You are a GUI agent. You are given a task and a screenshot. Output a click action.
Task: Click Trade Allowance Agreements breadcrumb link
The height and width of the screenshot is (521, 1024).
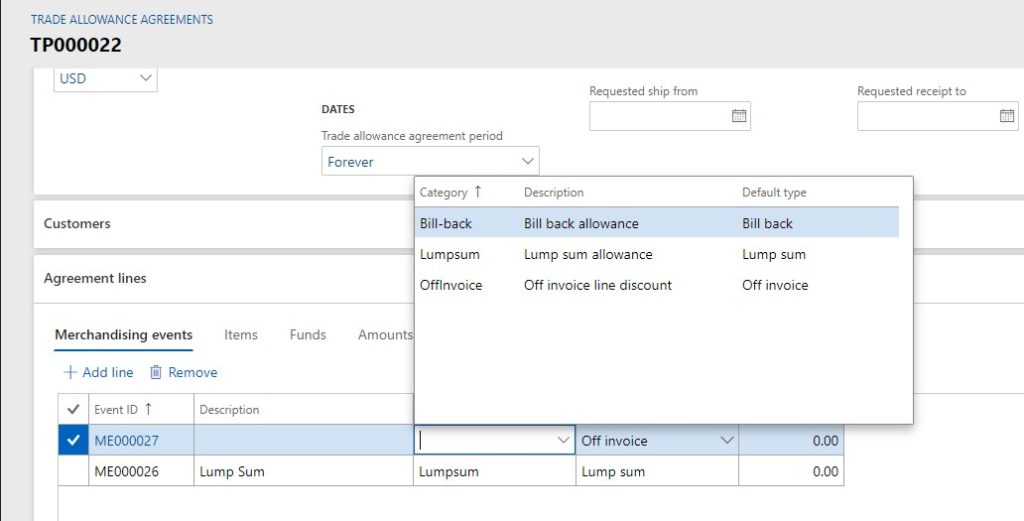coord(122,19)
